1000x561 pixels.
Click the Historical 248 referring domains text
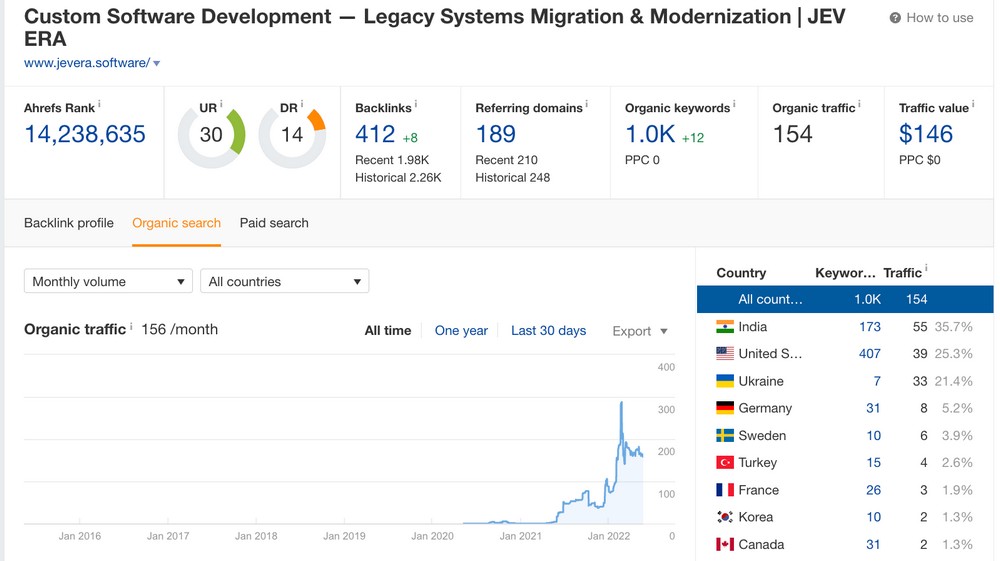click(513, 178)
